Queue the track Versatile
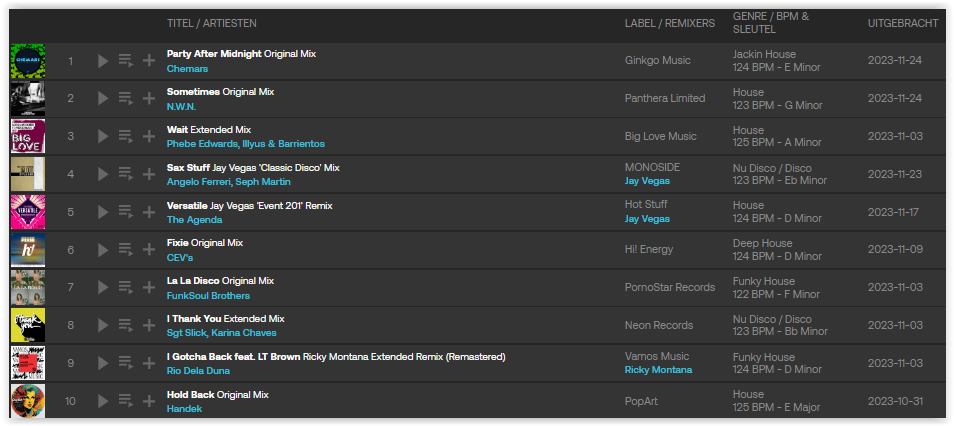This screenshot has height=426, width=954. [126, 212]
